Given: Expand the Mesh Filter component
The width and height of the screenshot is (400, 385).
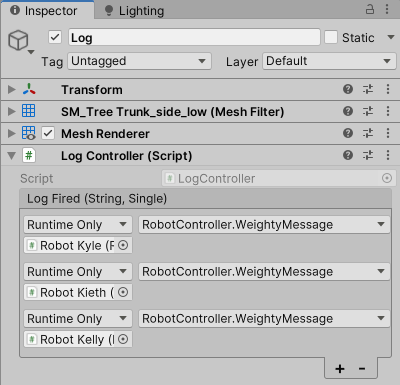Looking at the screenshot, I should tap(12, 111).
